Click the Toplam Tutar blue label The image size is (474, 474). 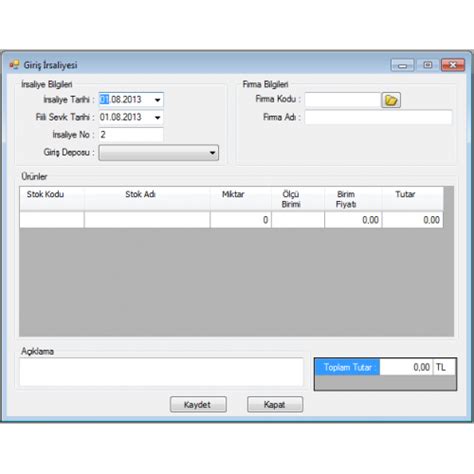tap(347, 367)
